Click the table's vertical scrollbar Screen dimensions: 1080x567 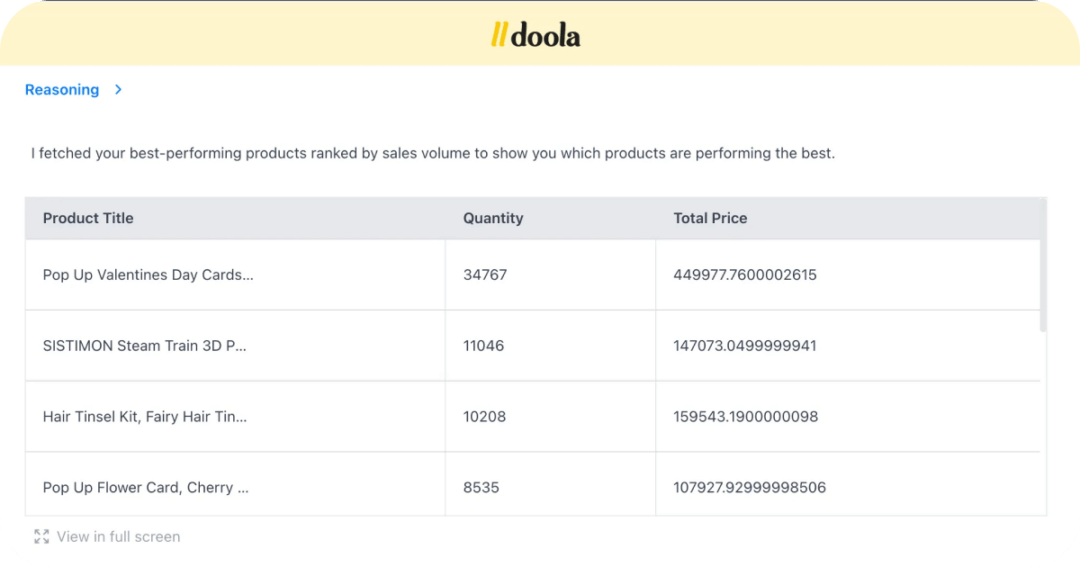tap(1043, 285)
